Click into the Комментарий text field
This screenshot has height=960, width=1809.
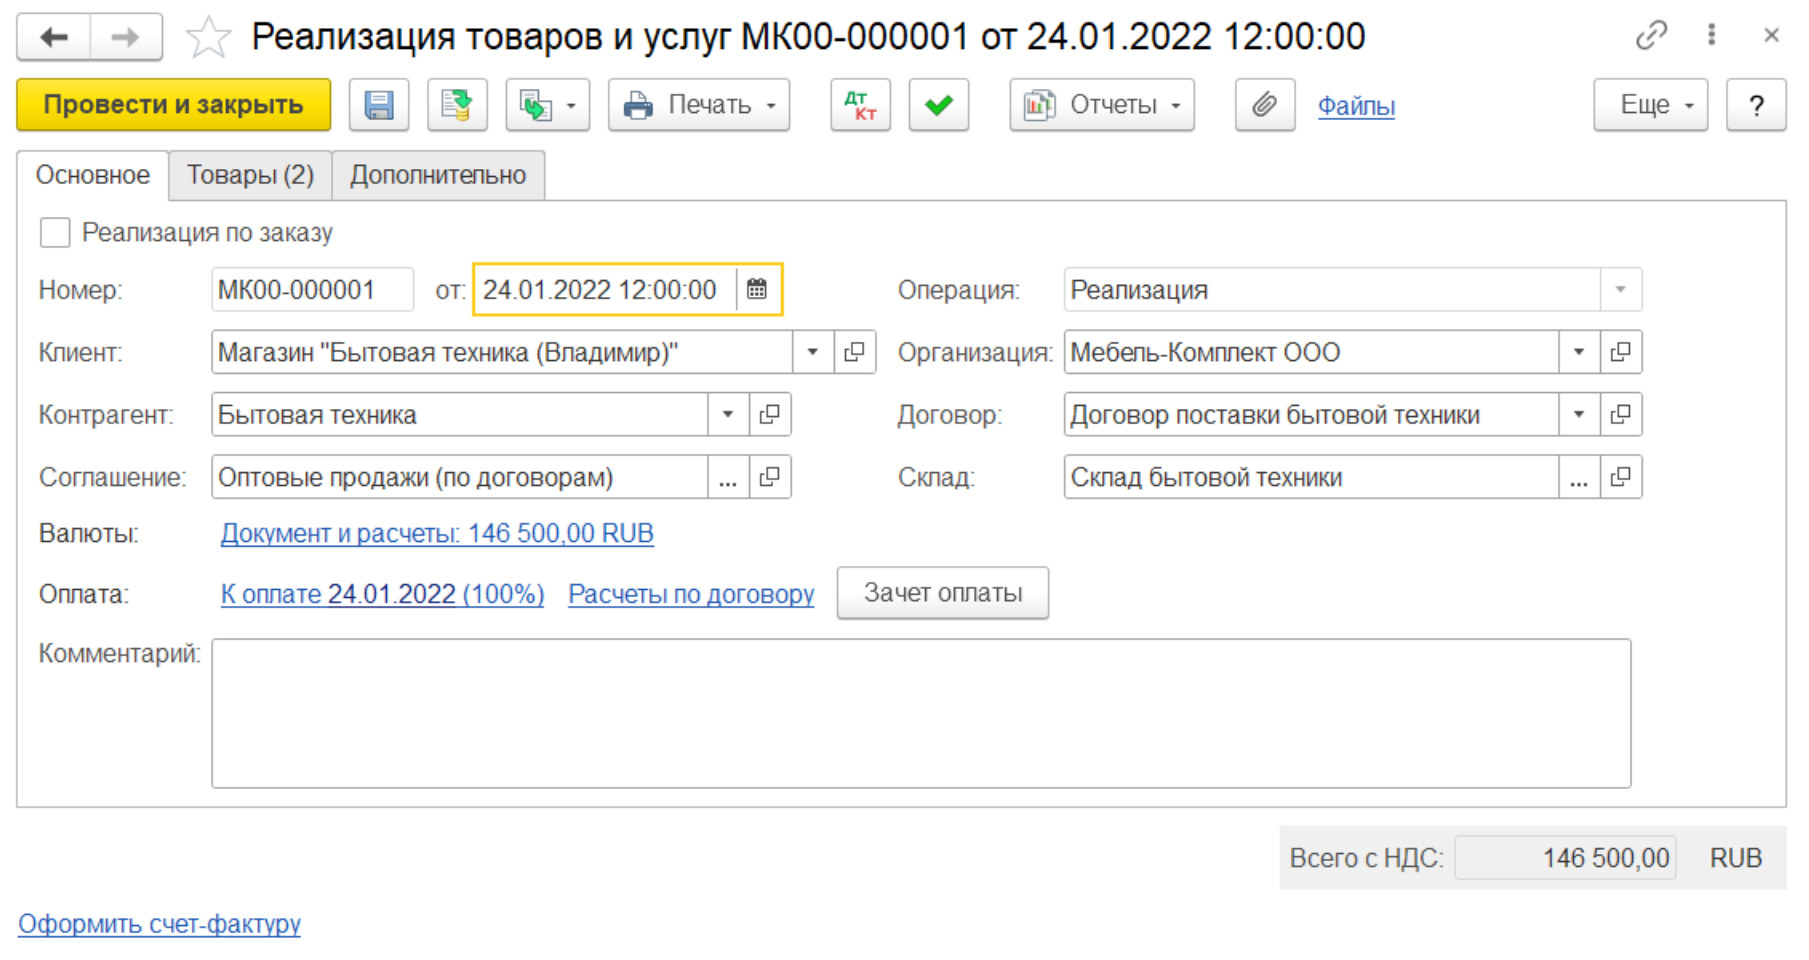tap(920, 713)
